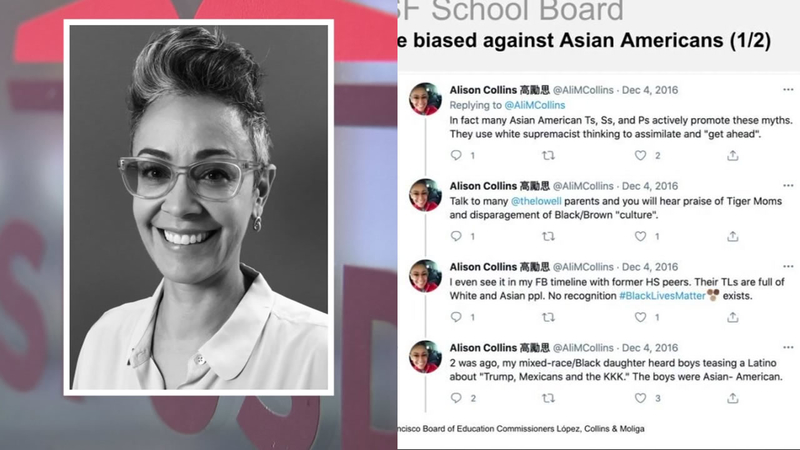
Task: Open more options on the first tweet
Action: (x=788, y=90)
